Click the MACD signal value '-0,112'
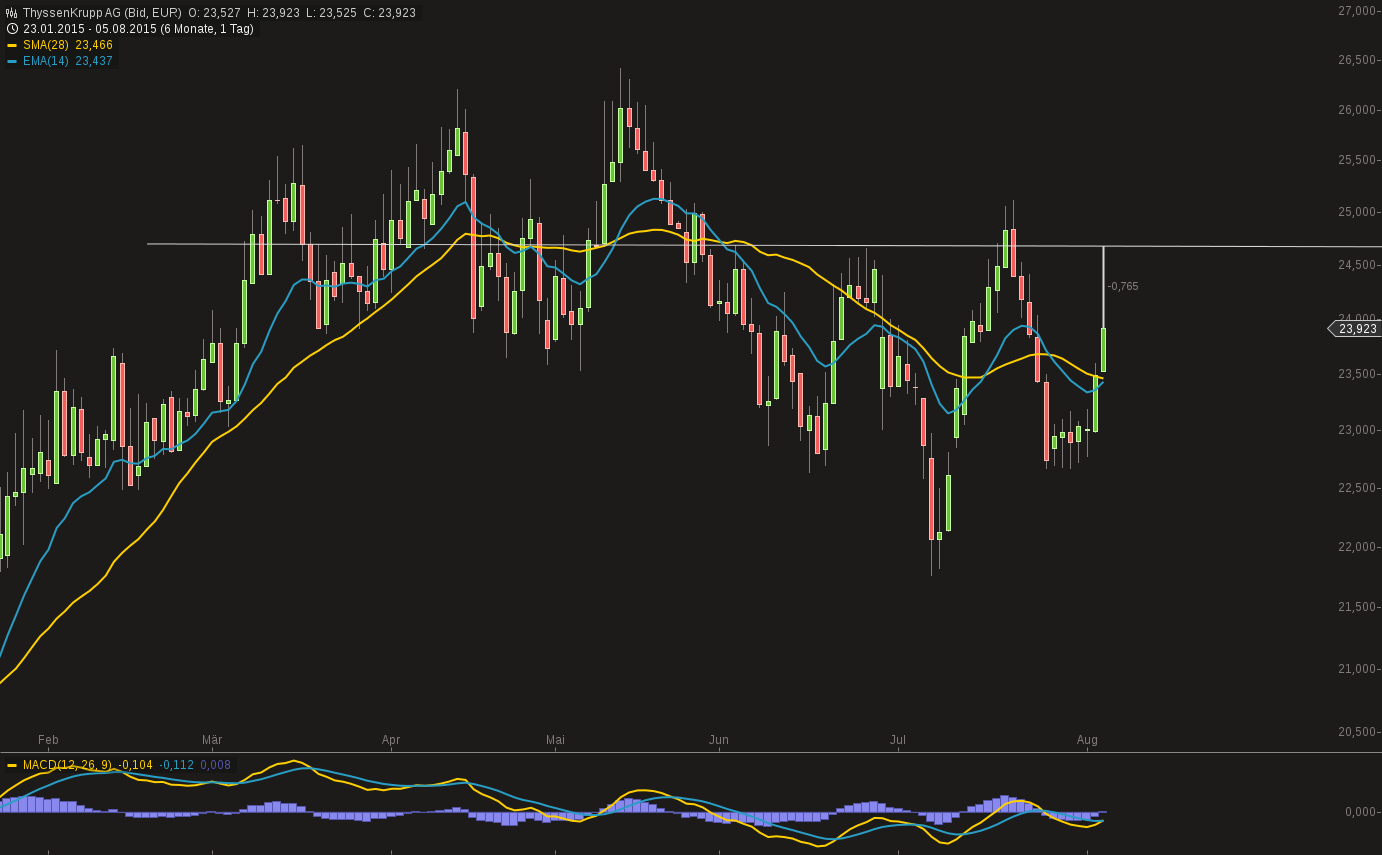 tap(177, 765)
